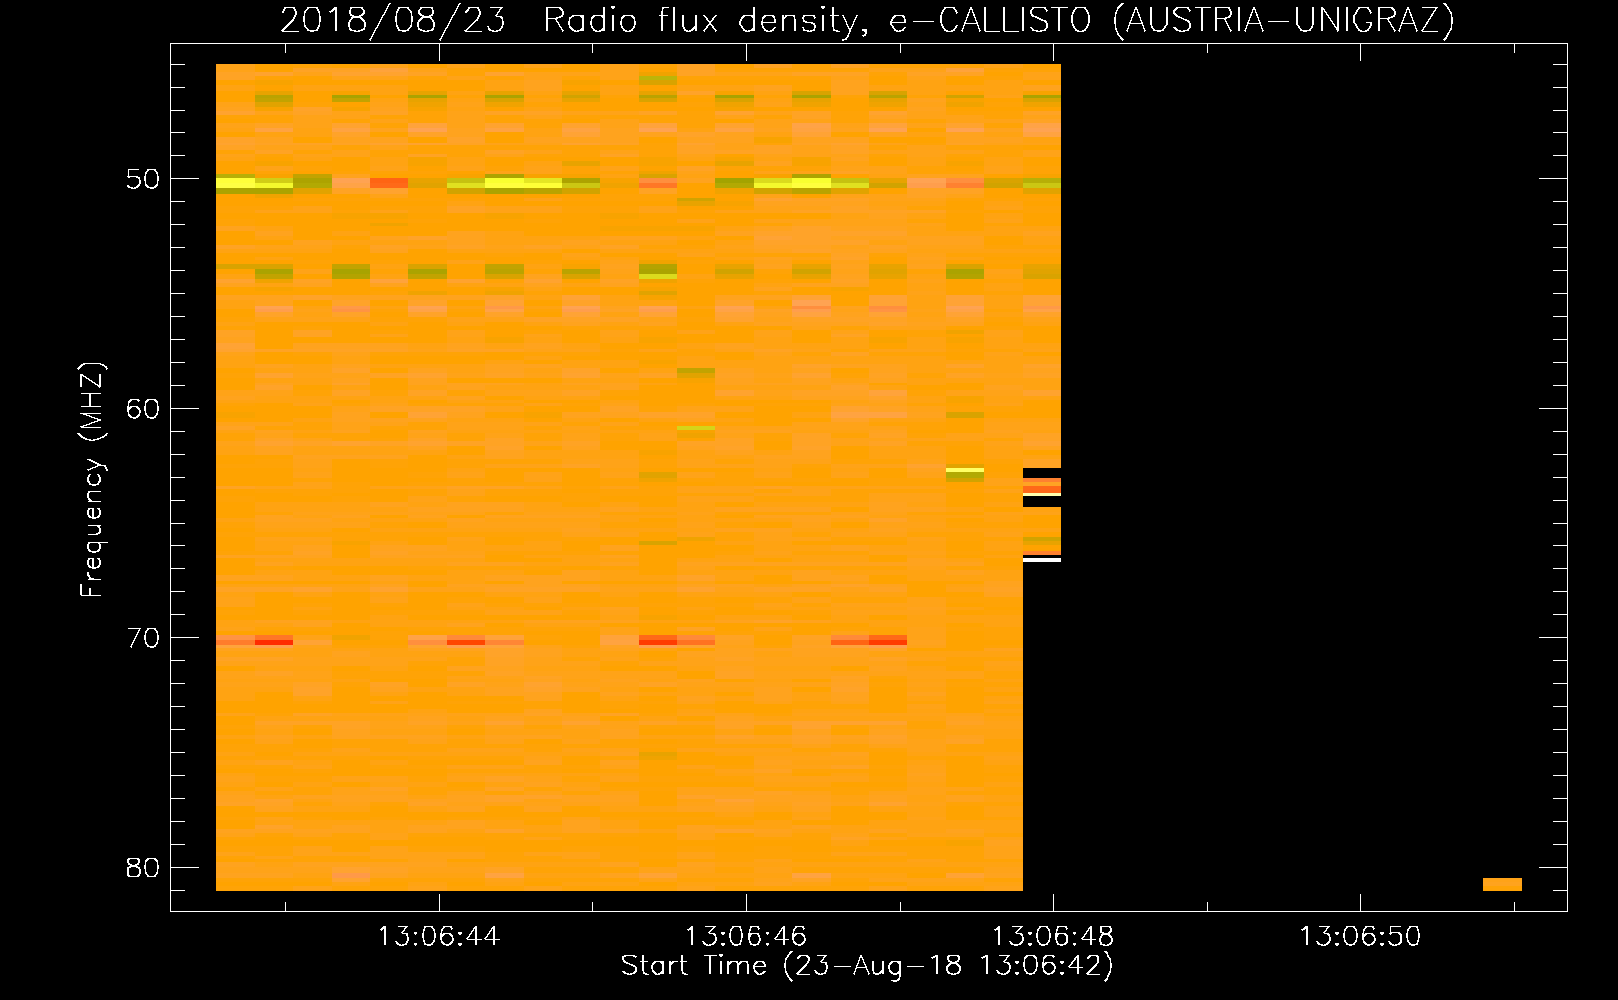1618x1000 pixels.
Task: Click the 13:06:46 time tick label
Action: (746, 937)
